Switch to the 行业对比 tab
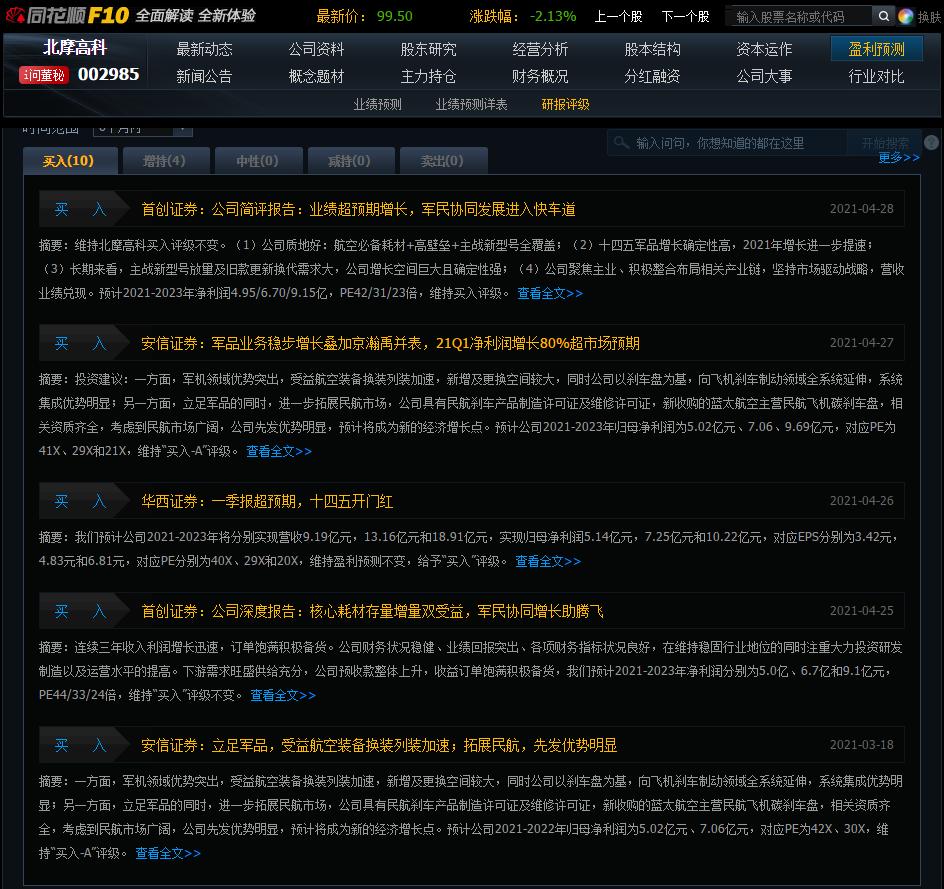Screen dimensions: 944x889 point(876,75)
